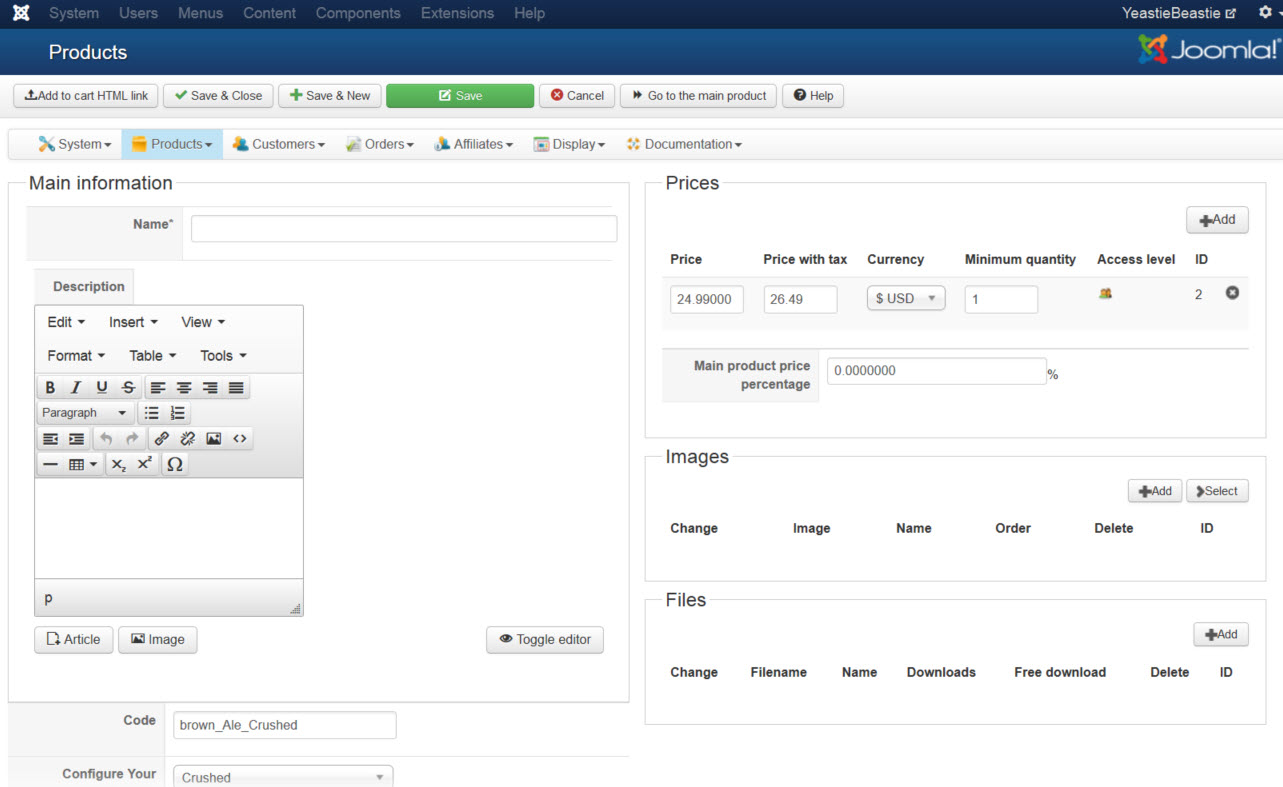The width and height of the screenshot is (1283, 787).
Task: Redo the last editor action
Action: [x=132, y=439]
